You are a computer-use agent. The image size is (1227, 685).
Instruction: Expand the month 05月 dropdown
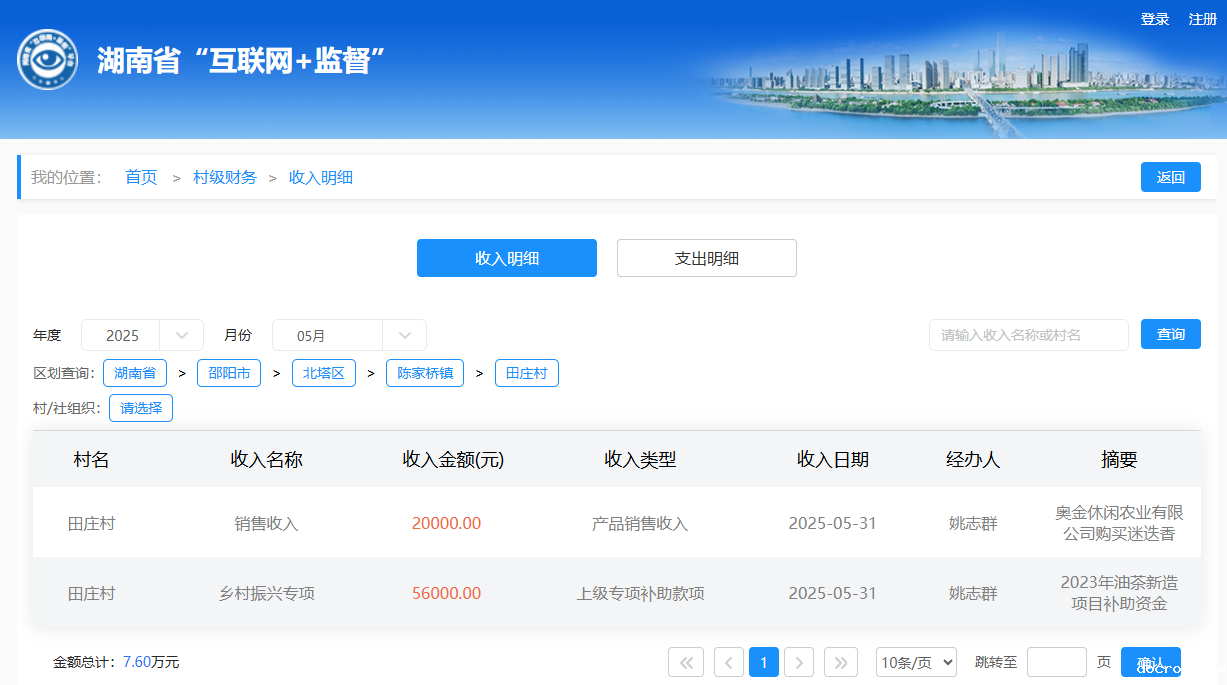(349, 335)
